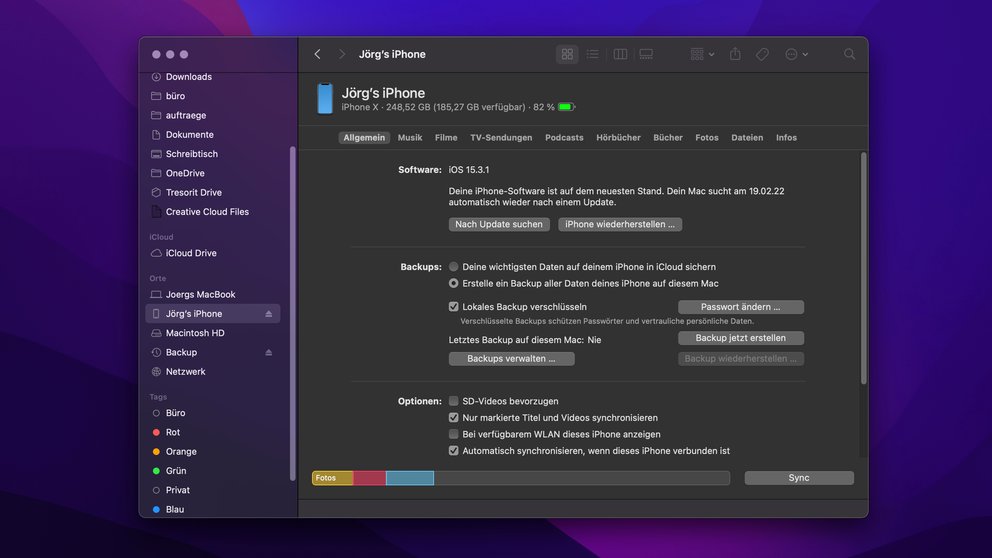Screen dimensions: 992x558
Task: Switch to the Musik tab
Action: 410,137
